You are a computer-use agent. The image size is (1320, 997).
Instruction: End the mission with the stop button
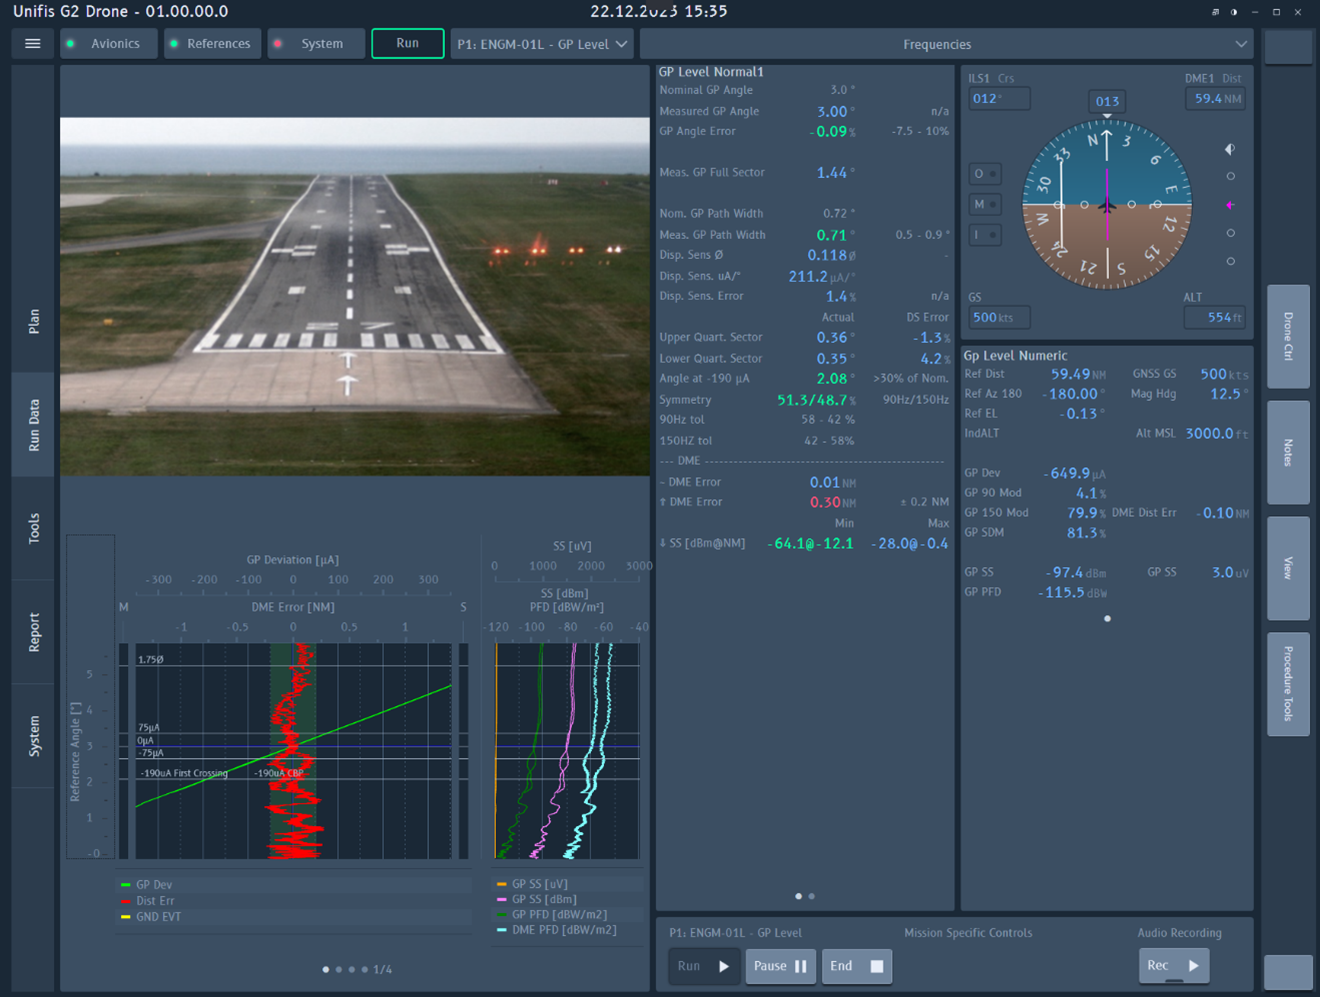(x=857, y=966)
